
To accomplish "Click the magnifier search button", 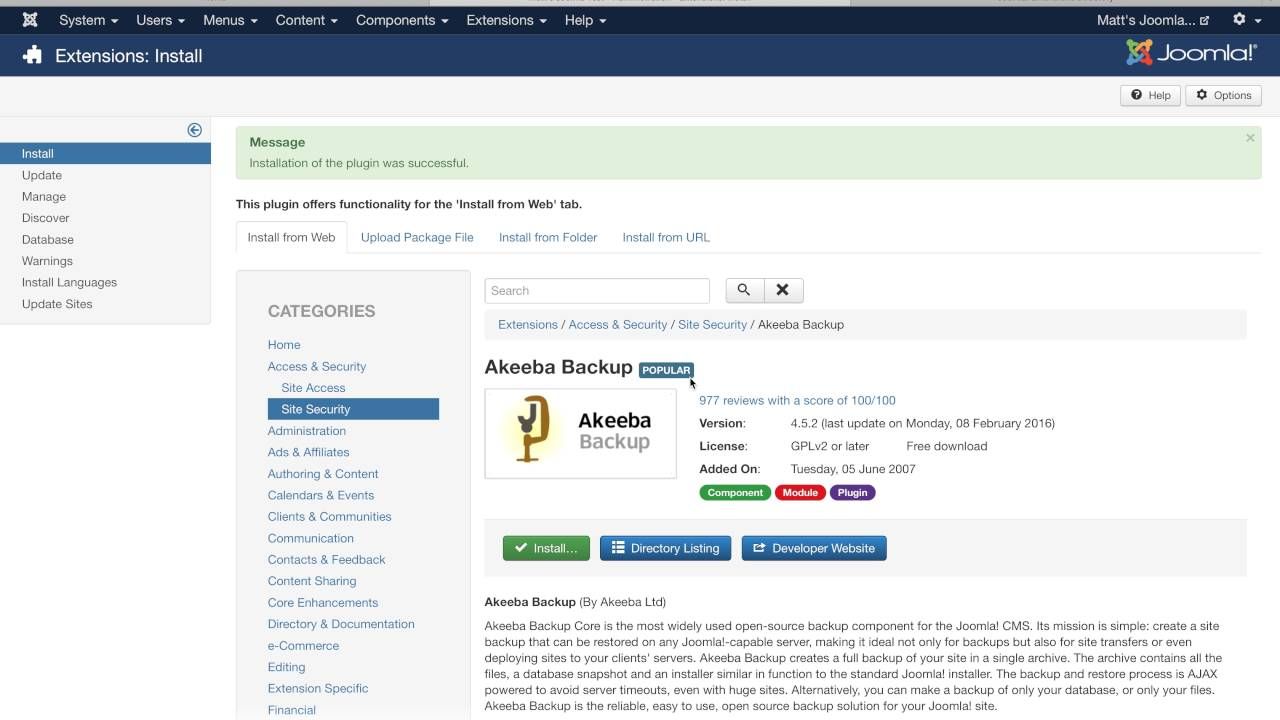I will pyautogui.click(x=744, y=290).
